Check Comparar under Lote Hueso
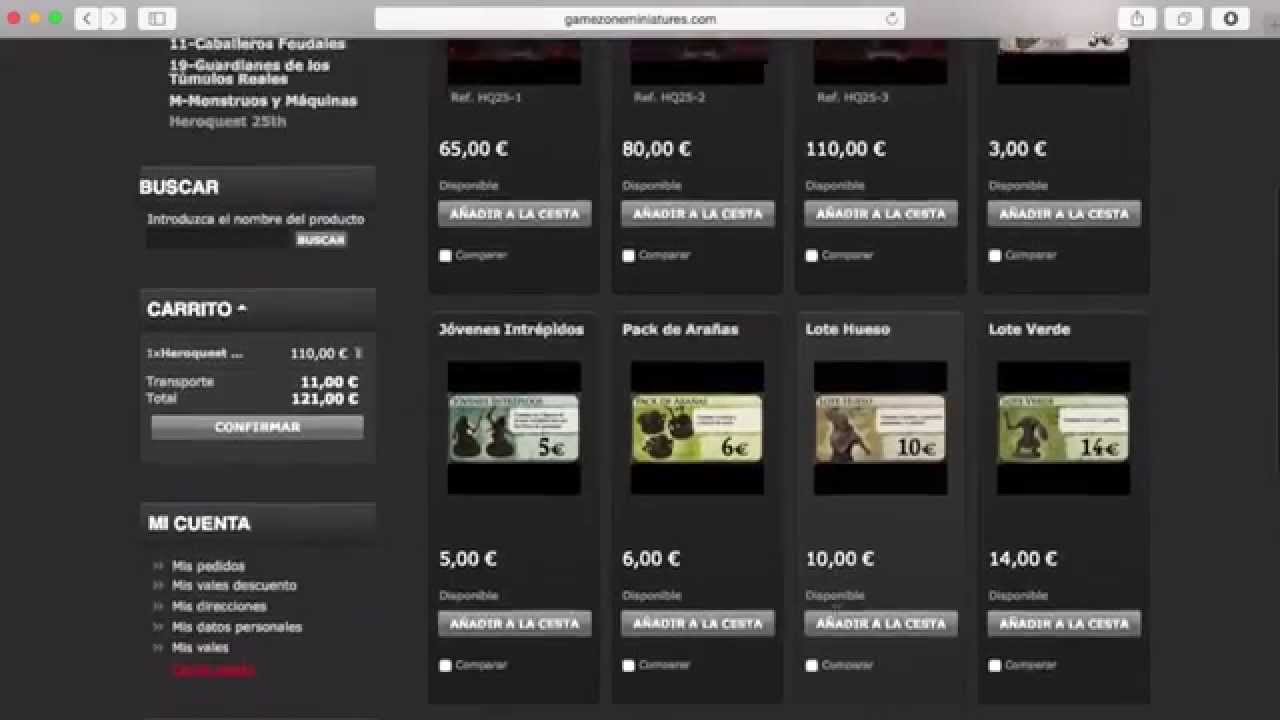1280x720 pixels. point(811,665)
